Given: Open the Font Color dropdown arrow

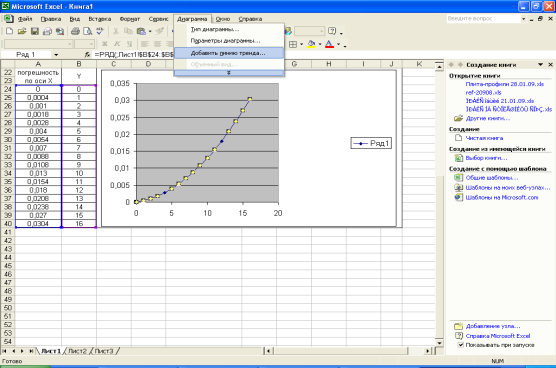Looking at the screenshot, I should [338, 44].
